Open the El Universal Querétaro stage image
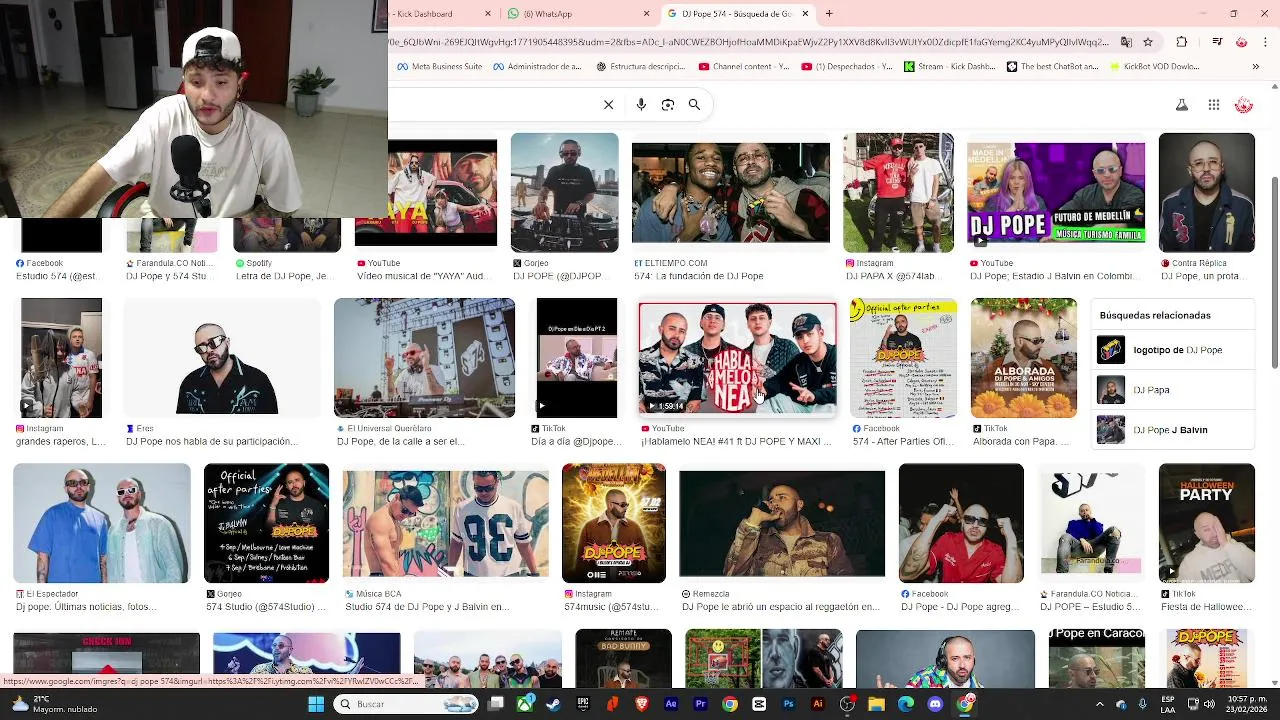Viewport: 1280px width, 720px height. point(424,358)
